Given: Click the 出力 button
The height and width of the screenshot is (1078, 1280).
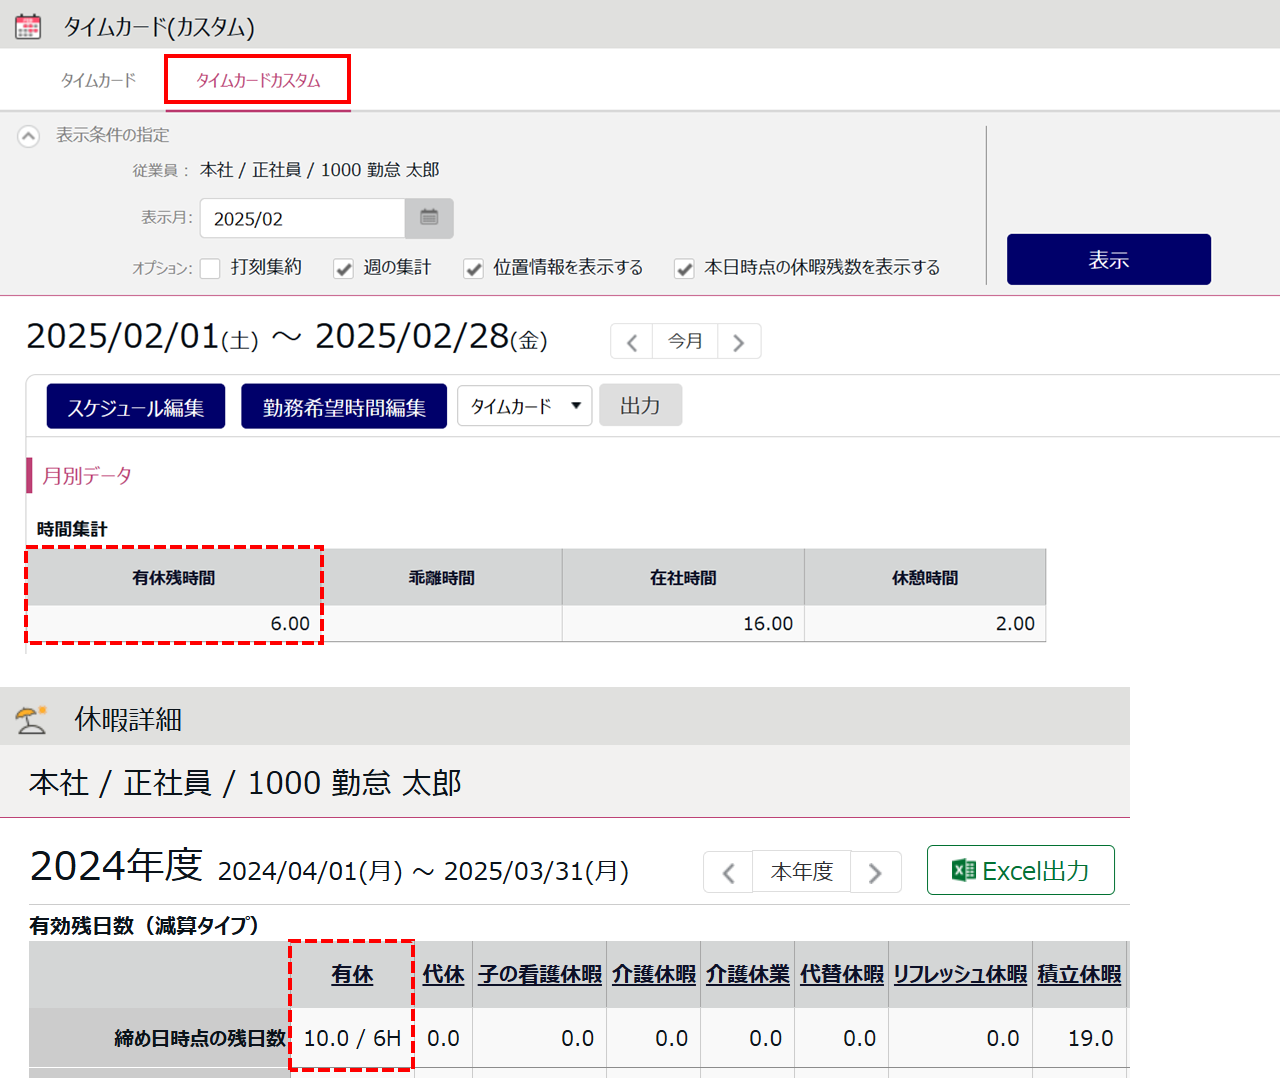Looking at the screenshot, I should point(641,405).
